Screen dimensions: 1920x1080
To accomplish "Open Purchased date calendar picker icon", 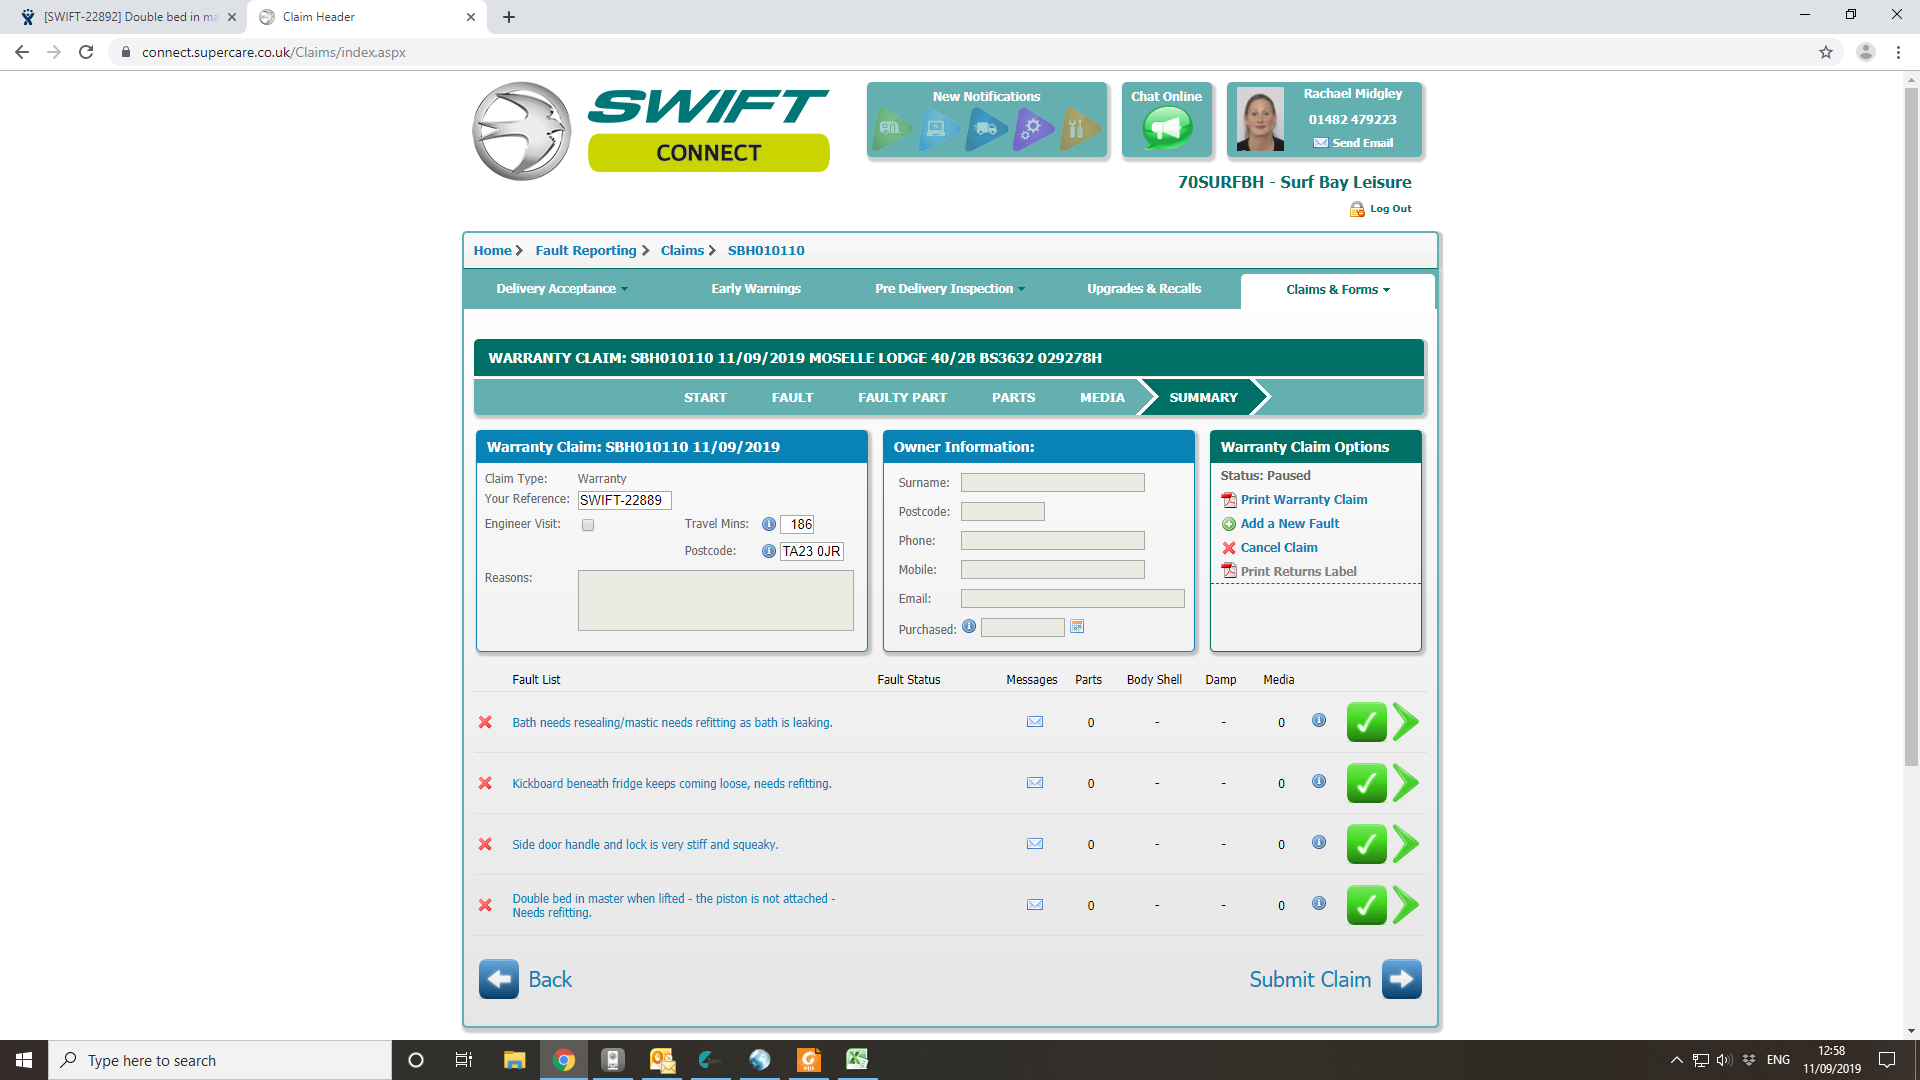I will point(1077,627).
